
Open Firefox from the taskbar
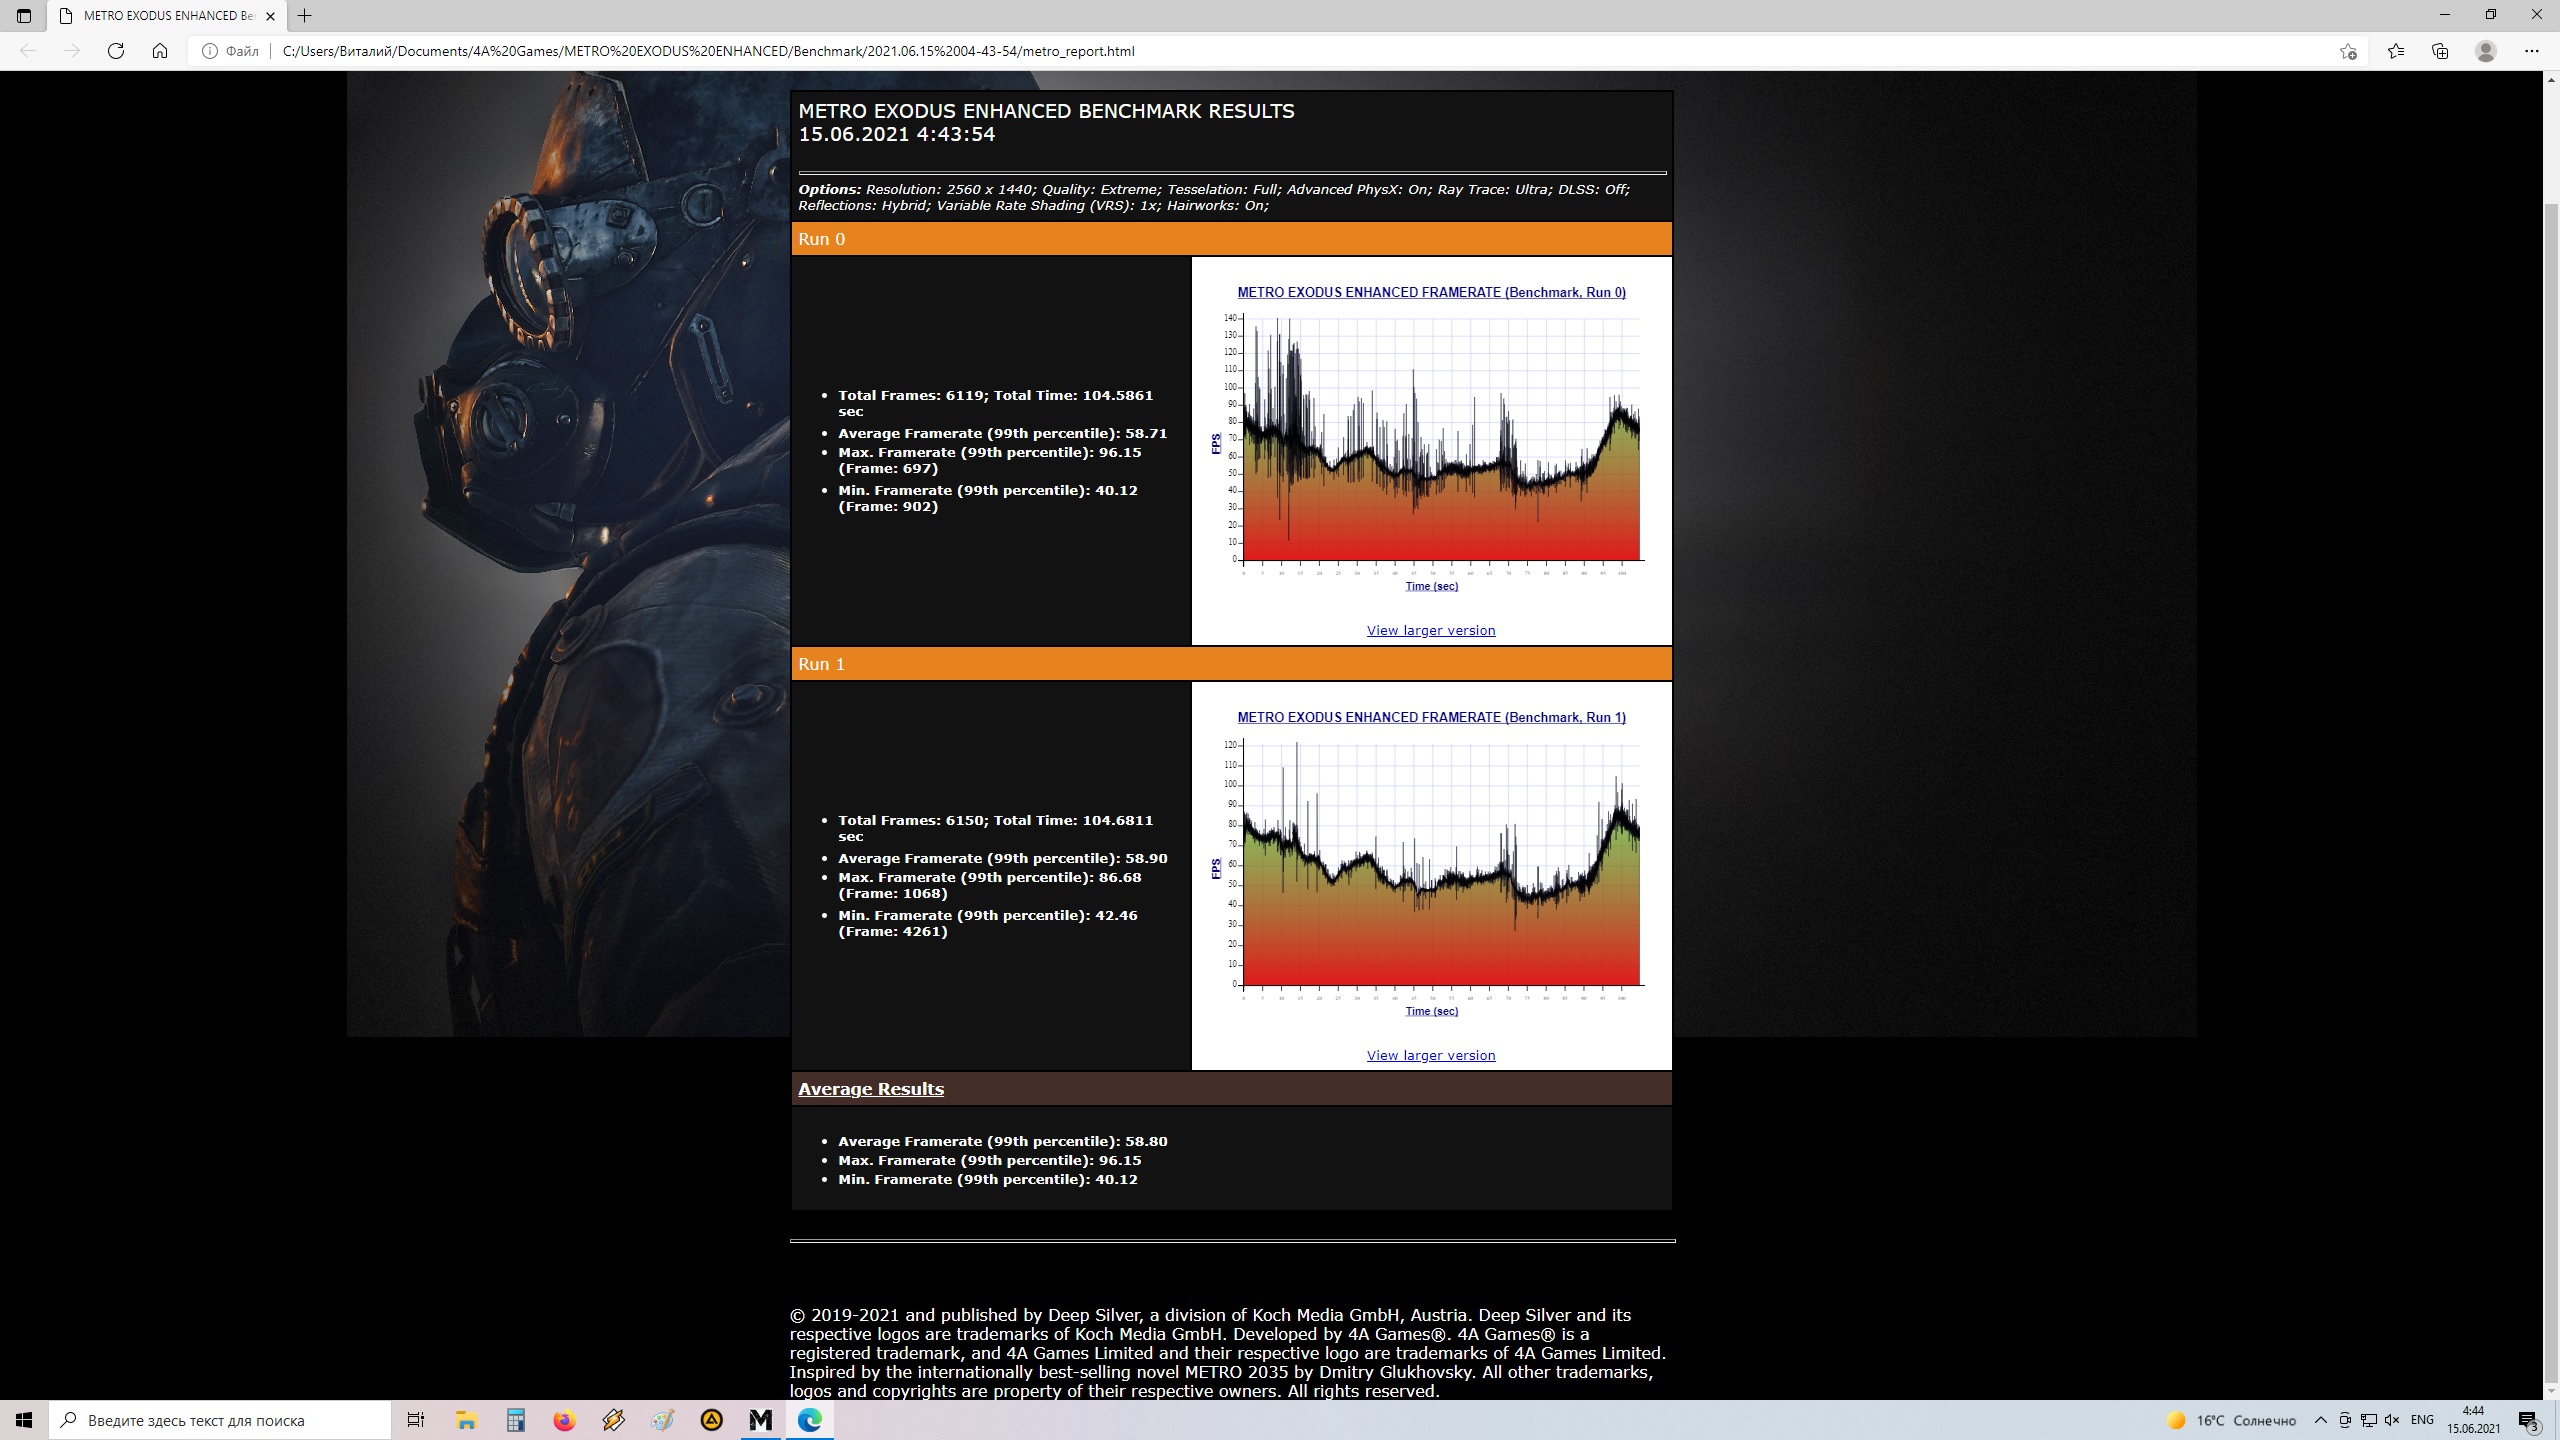[564, 1420]
